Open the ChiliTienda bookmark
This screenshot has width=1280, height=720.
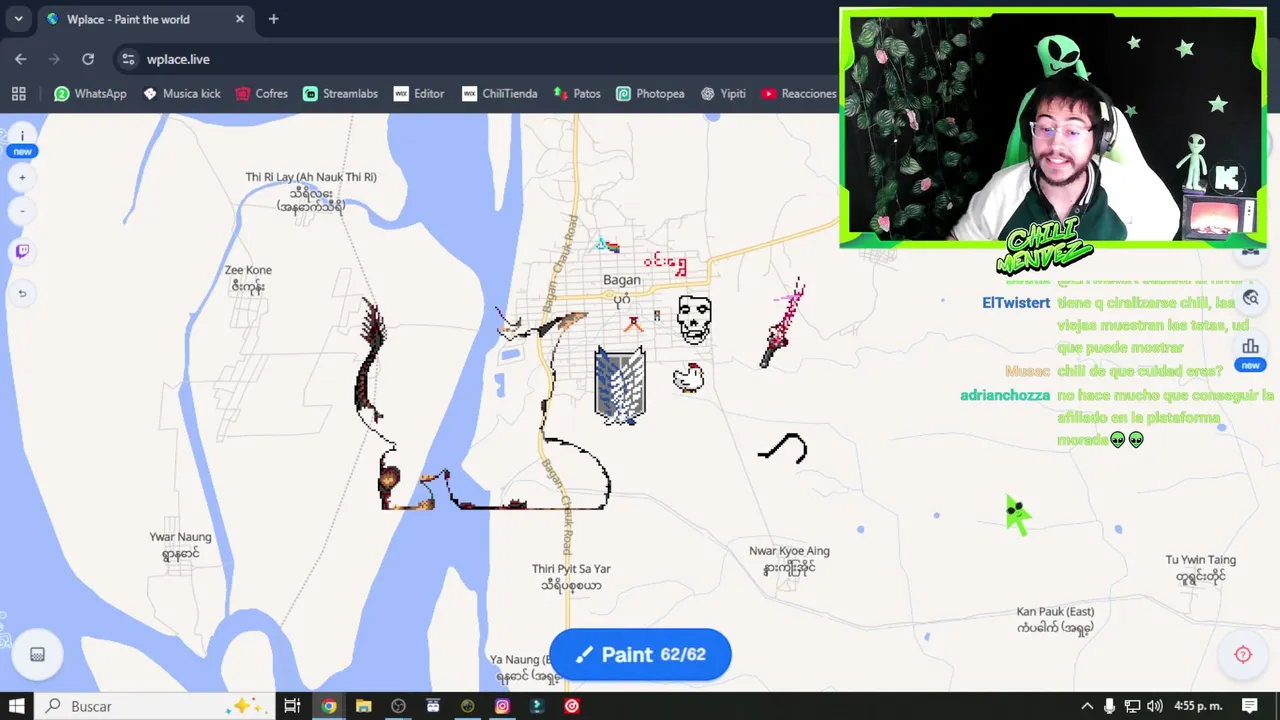point(499,93)
